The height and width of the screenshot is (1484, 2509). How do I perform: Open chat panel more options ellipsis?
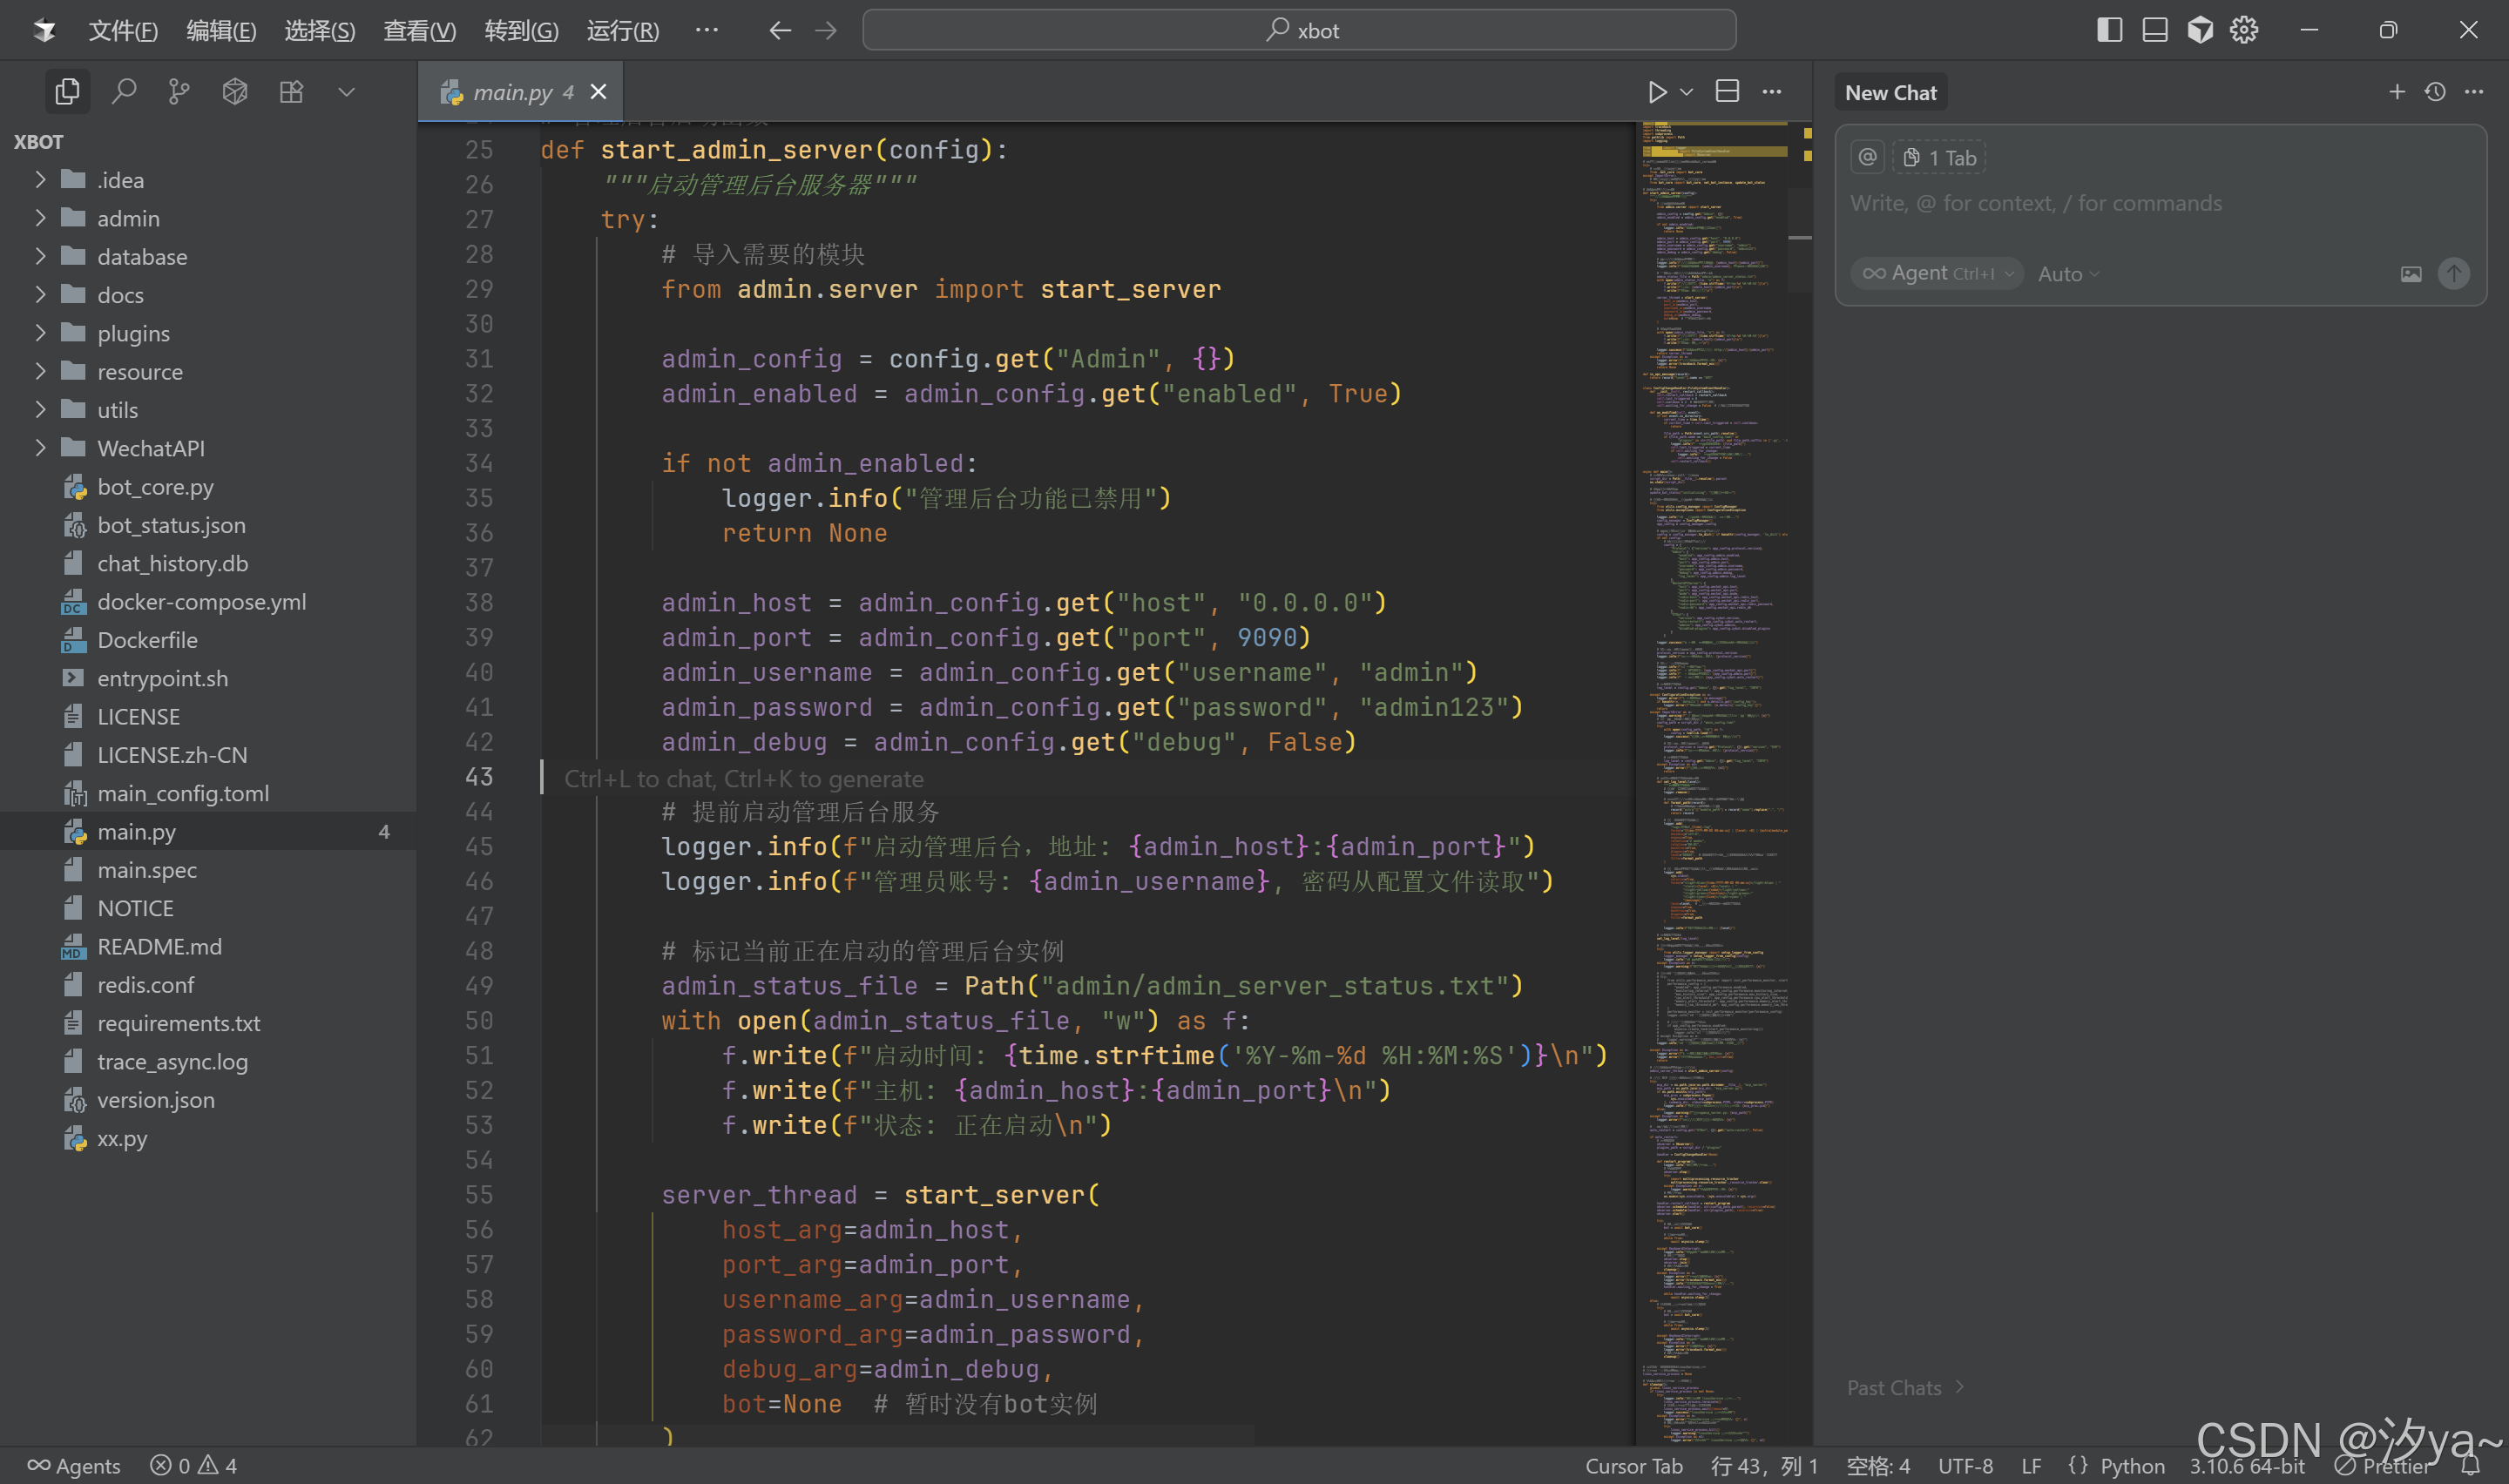2474,92
